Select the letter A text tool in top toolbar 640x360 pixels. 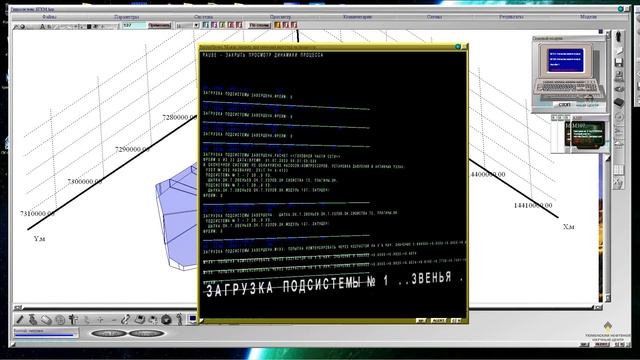tap(42, 27)
